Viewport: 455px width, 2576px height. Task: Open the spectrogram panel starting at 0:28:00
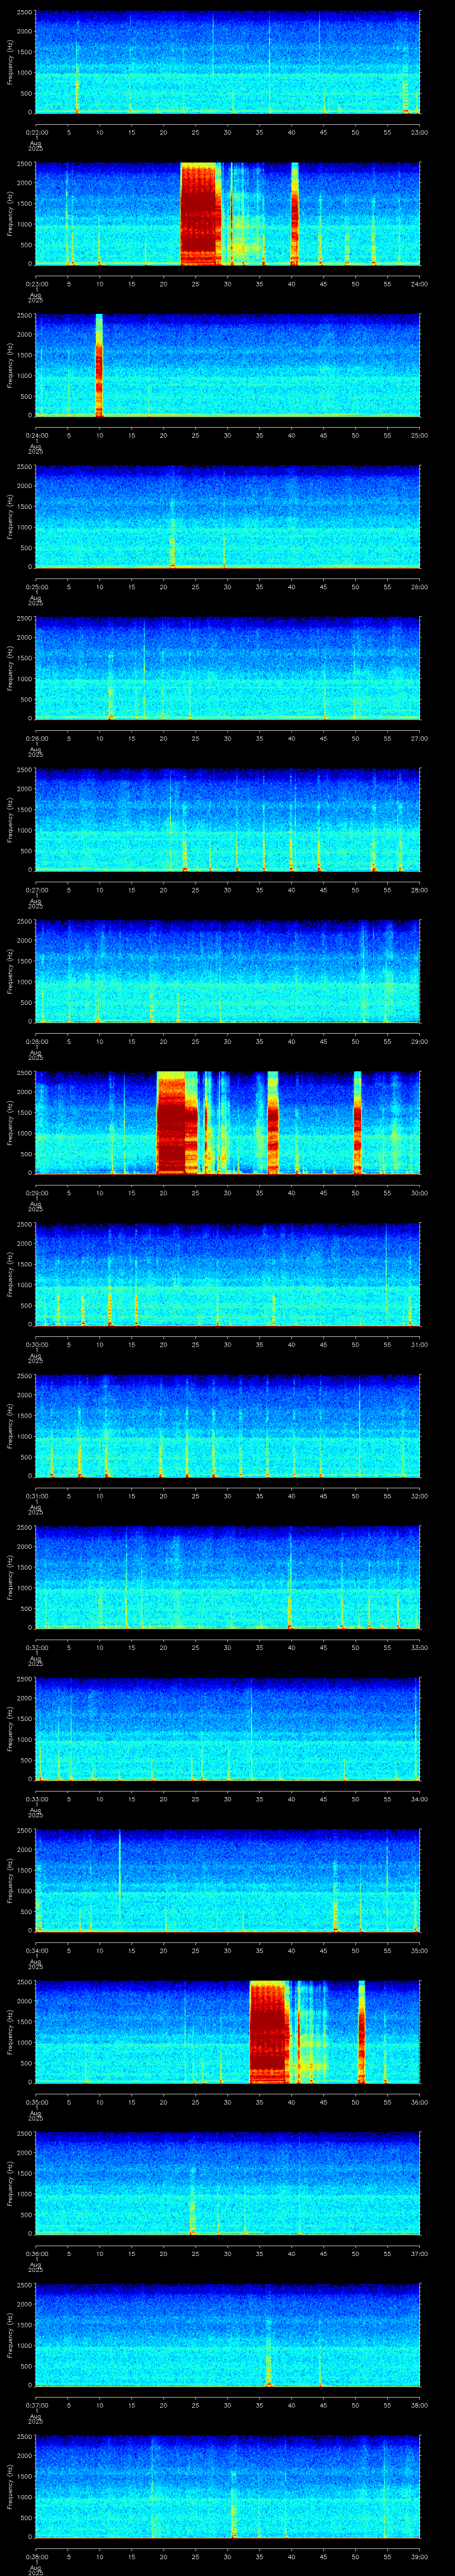tap(227, 971)
